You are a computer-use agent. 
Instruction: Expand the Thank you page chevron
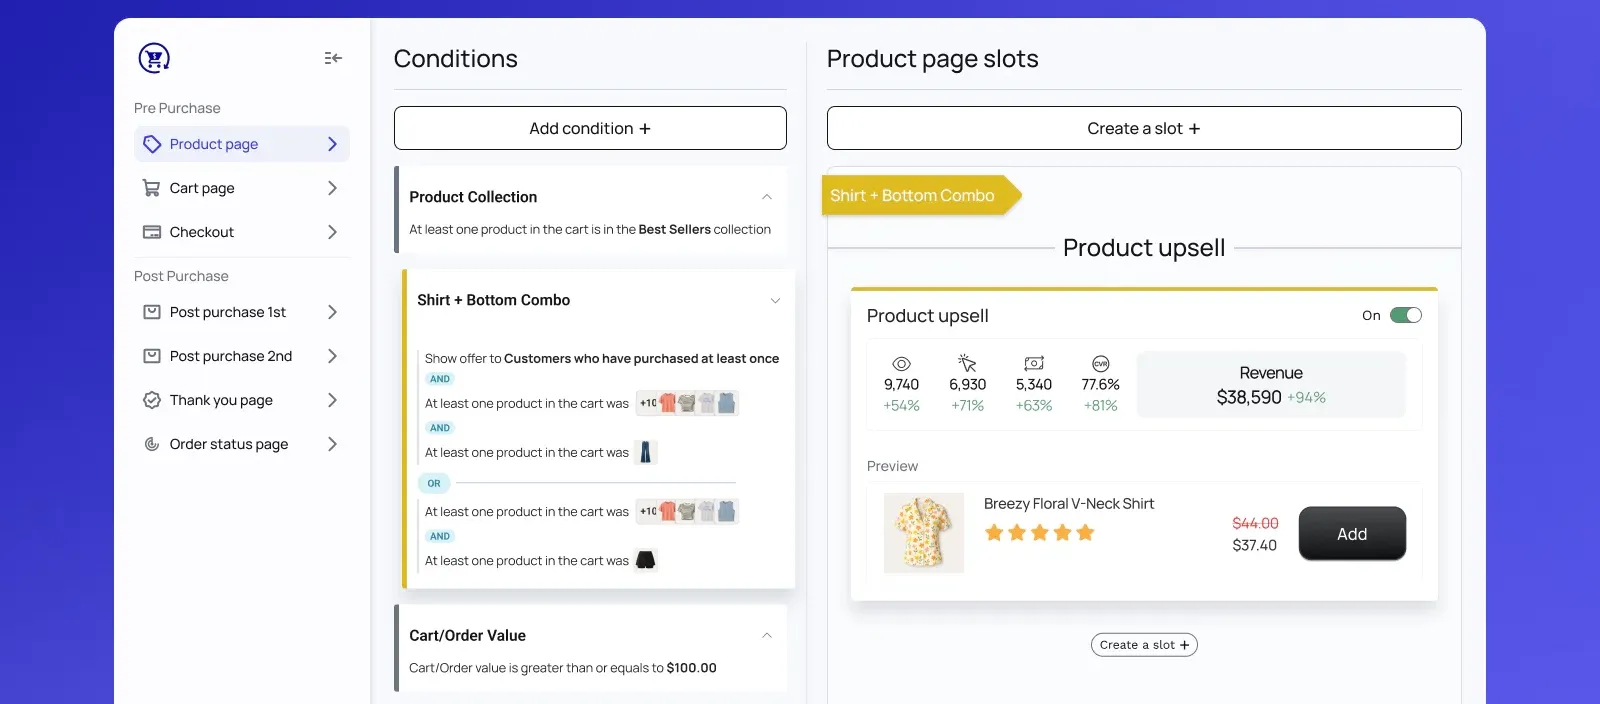[333, 400]
